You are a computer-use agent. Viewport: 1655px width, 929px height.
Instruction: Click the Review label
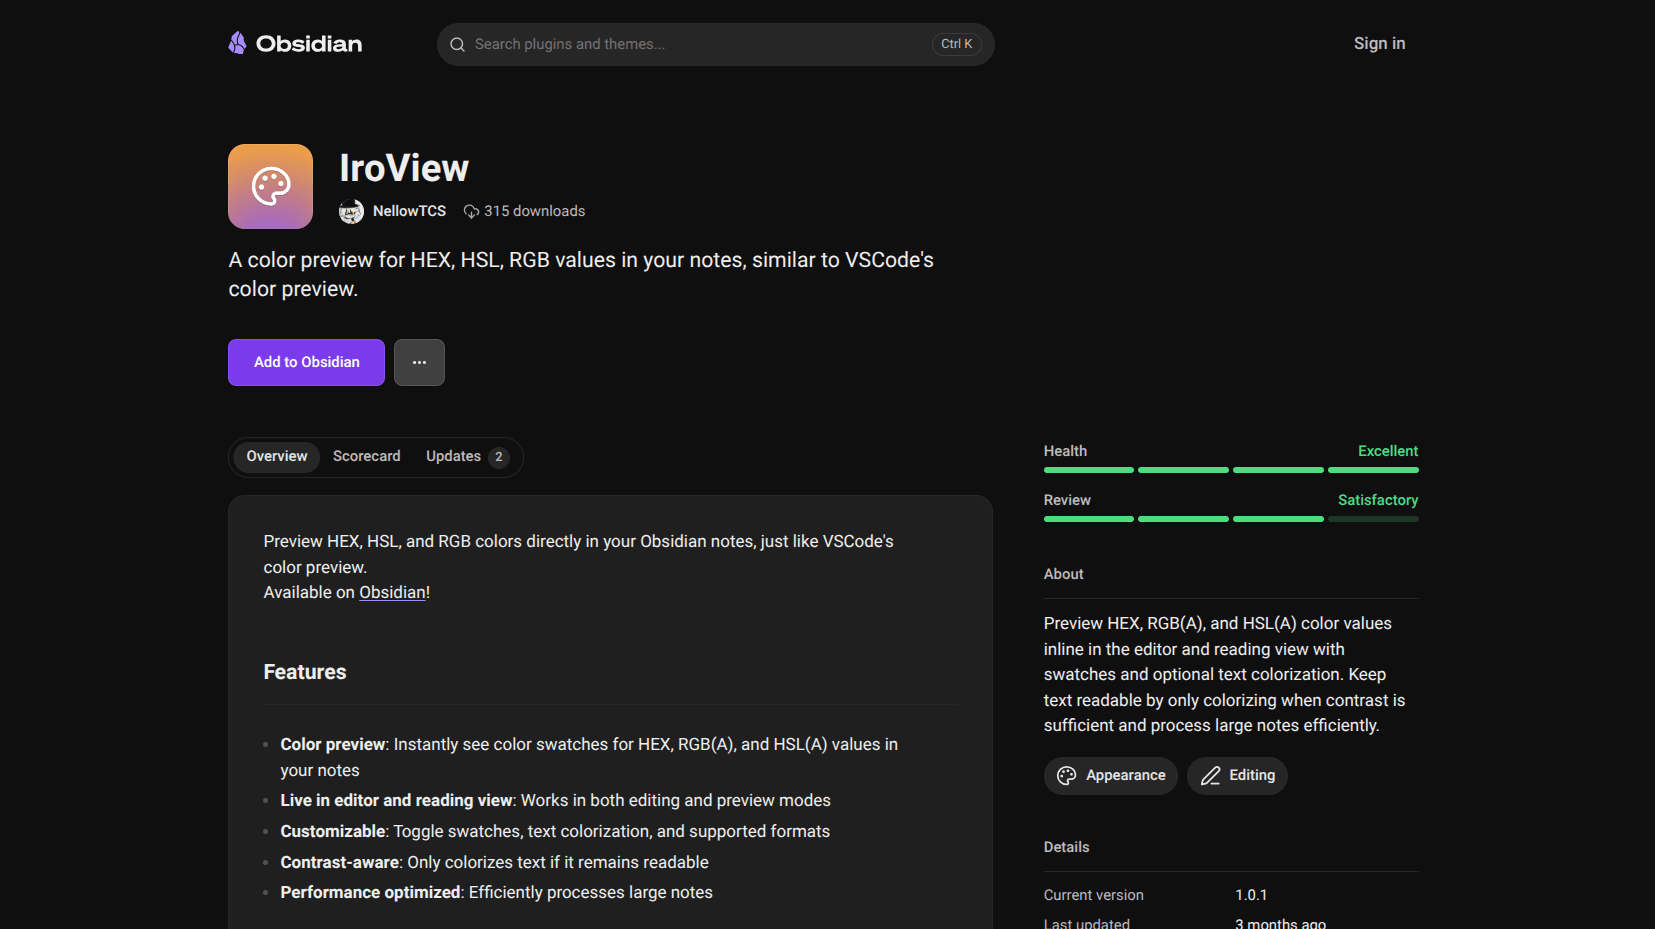[1067, 500]
